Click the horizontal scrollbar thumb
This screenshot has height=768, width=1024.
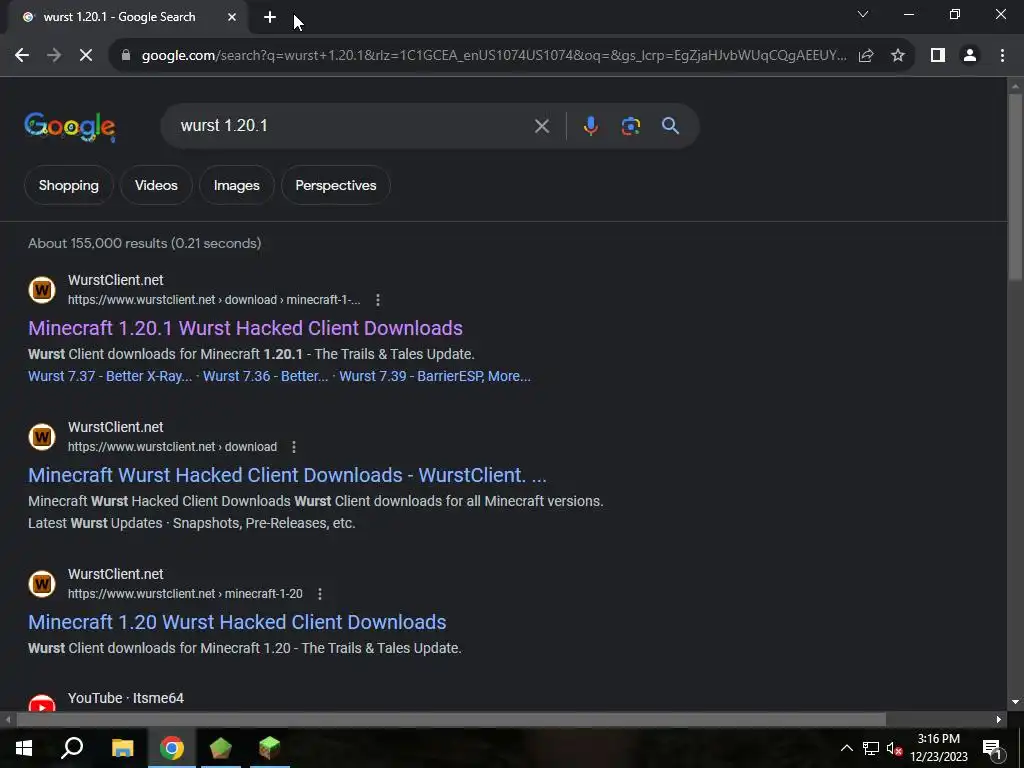[451, 720]
